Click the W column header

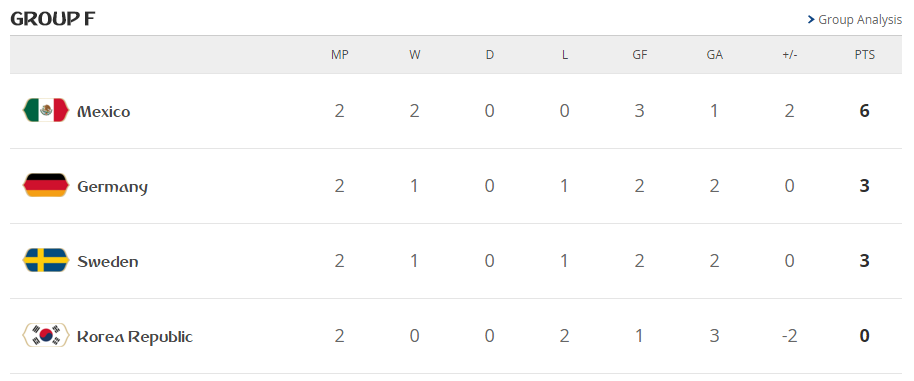pos(414,55)
